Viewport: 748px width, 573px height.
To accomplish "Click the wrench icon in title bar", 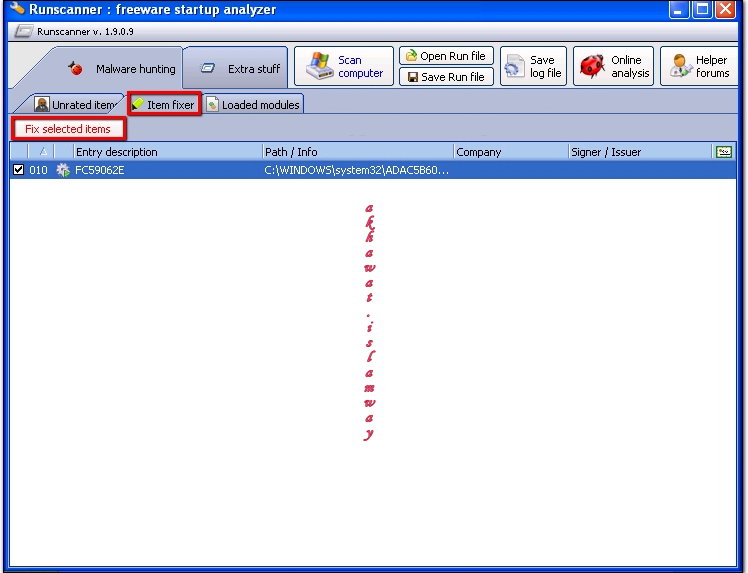I will pos(17,8).
